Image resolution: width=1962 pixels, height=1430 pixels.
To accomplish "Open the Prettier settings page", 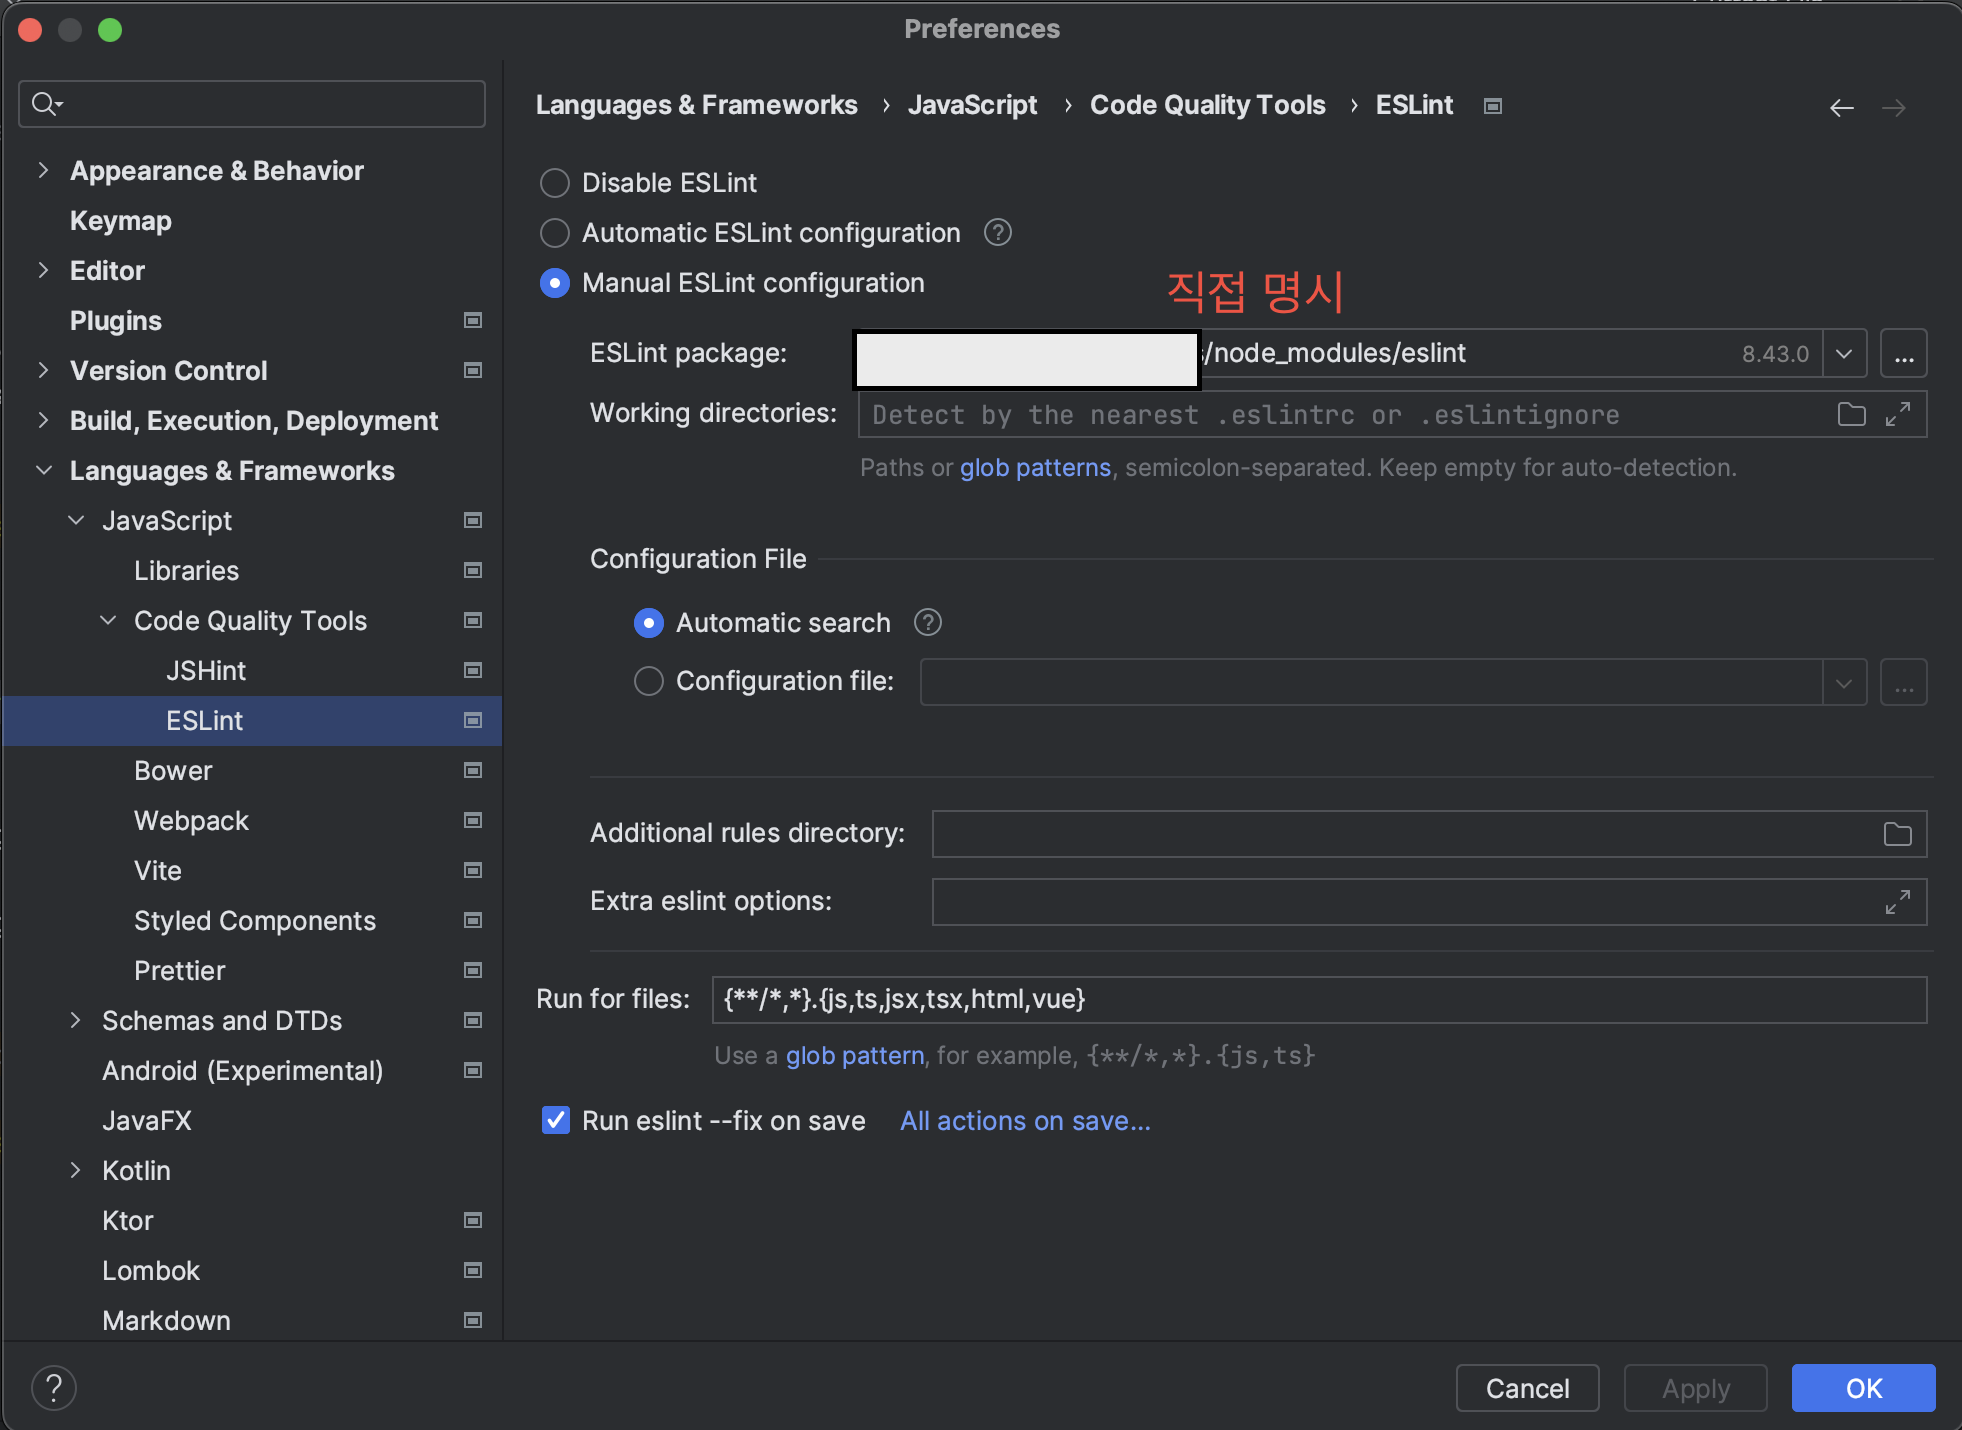I will coord(180,971).
